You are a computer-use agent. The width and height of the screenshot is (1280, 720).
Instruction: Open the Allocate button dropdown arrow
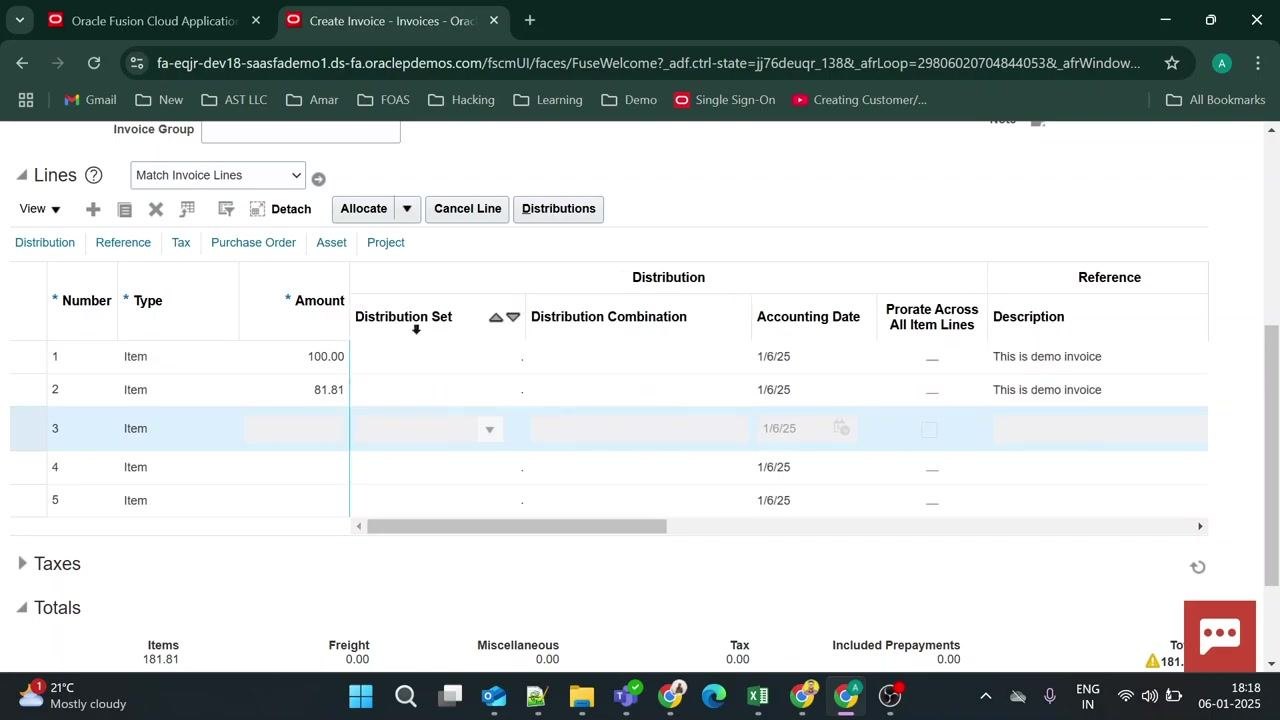coord(407,209)
